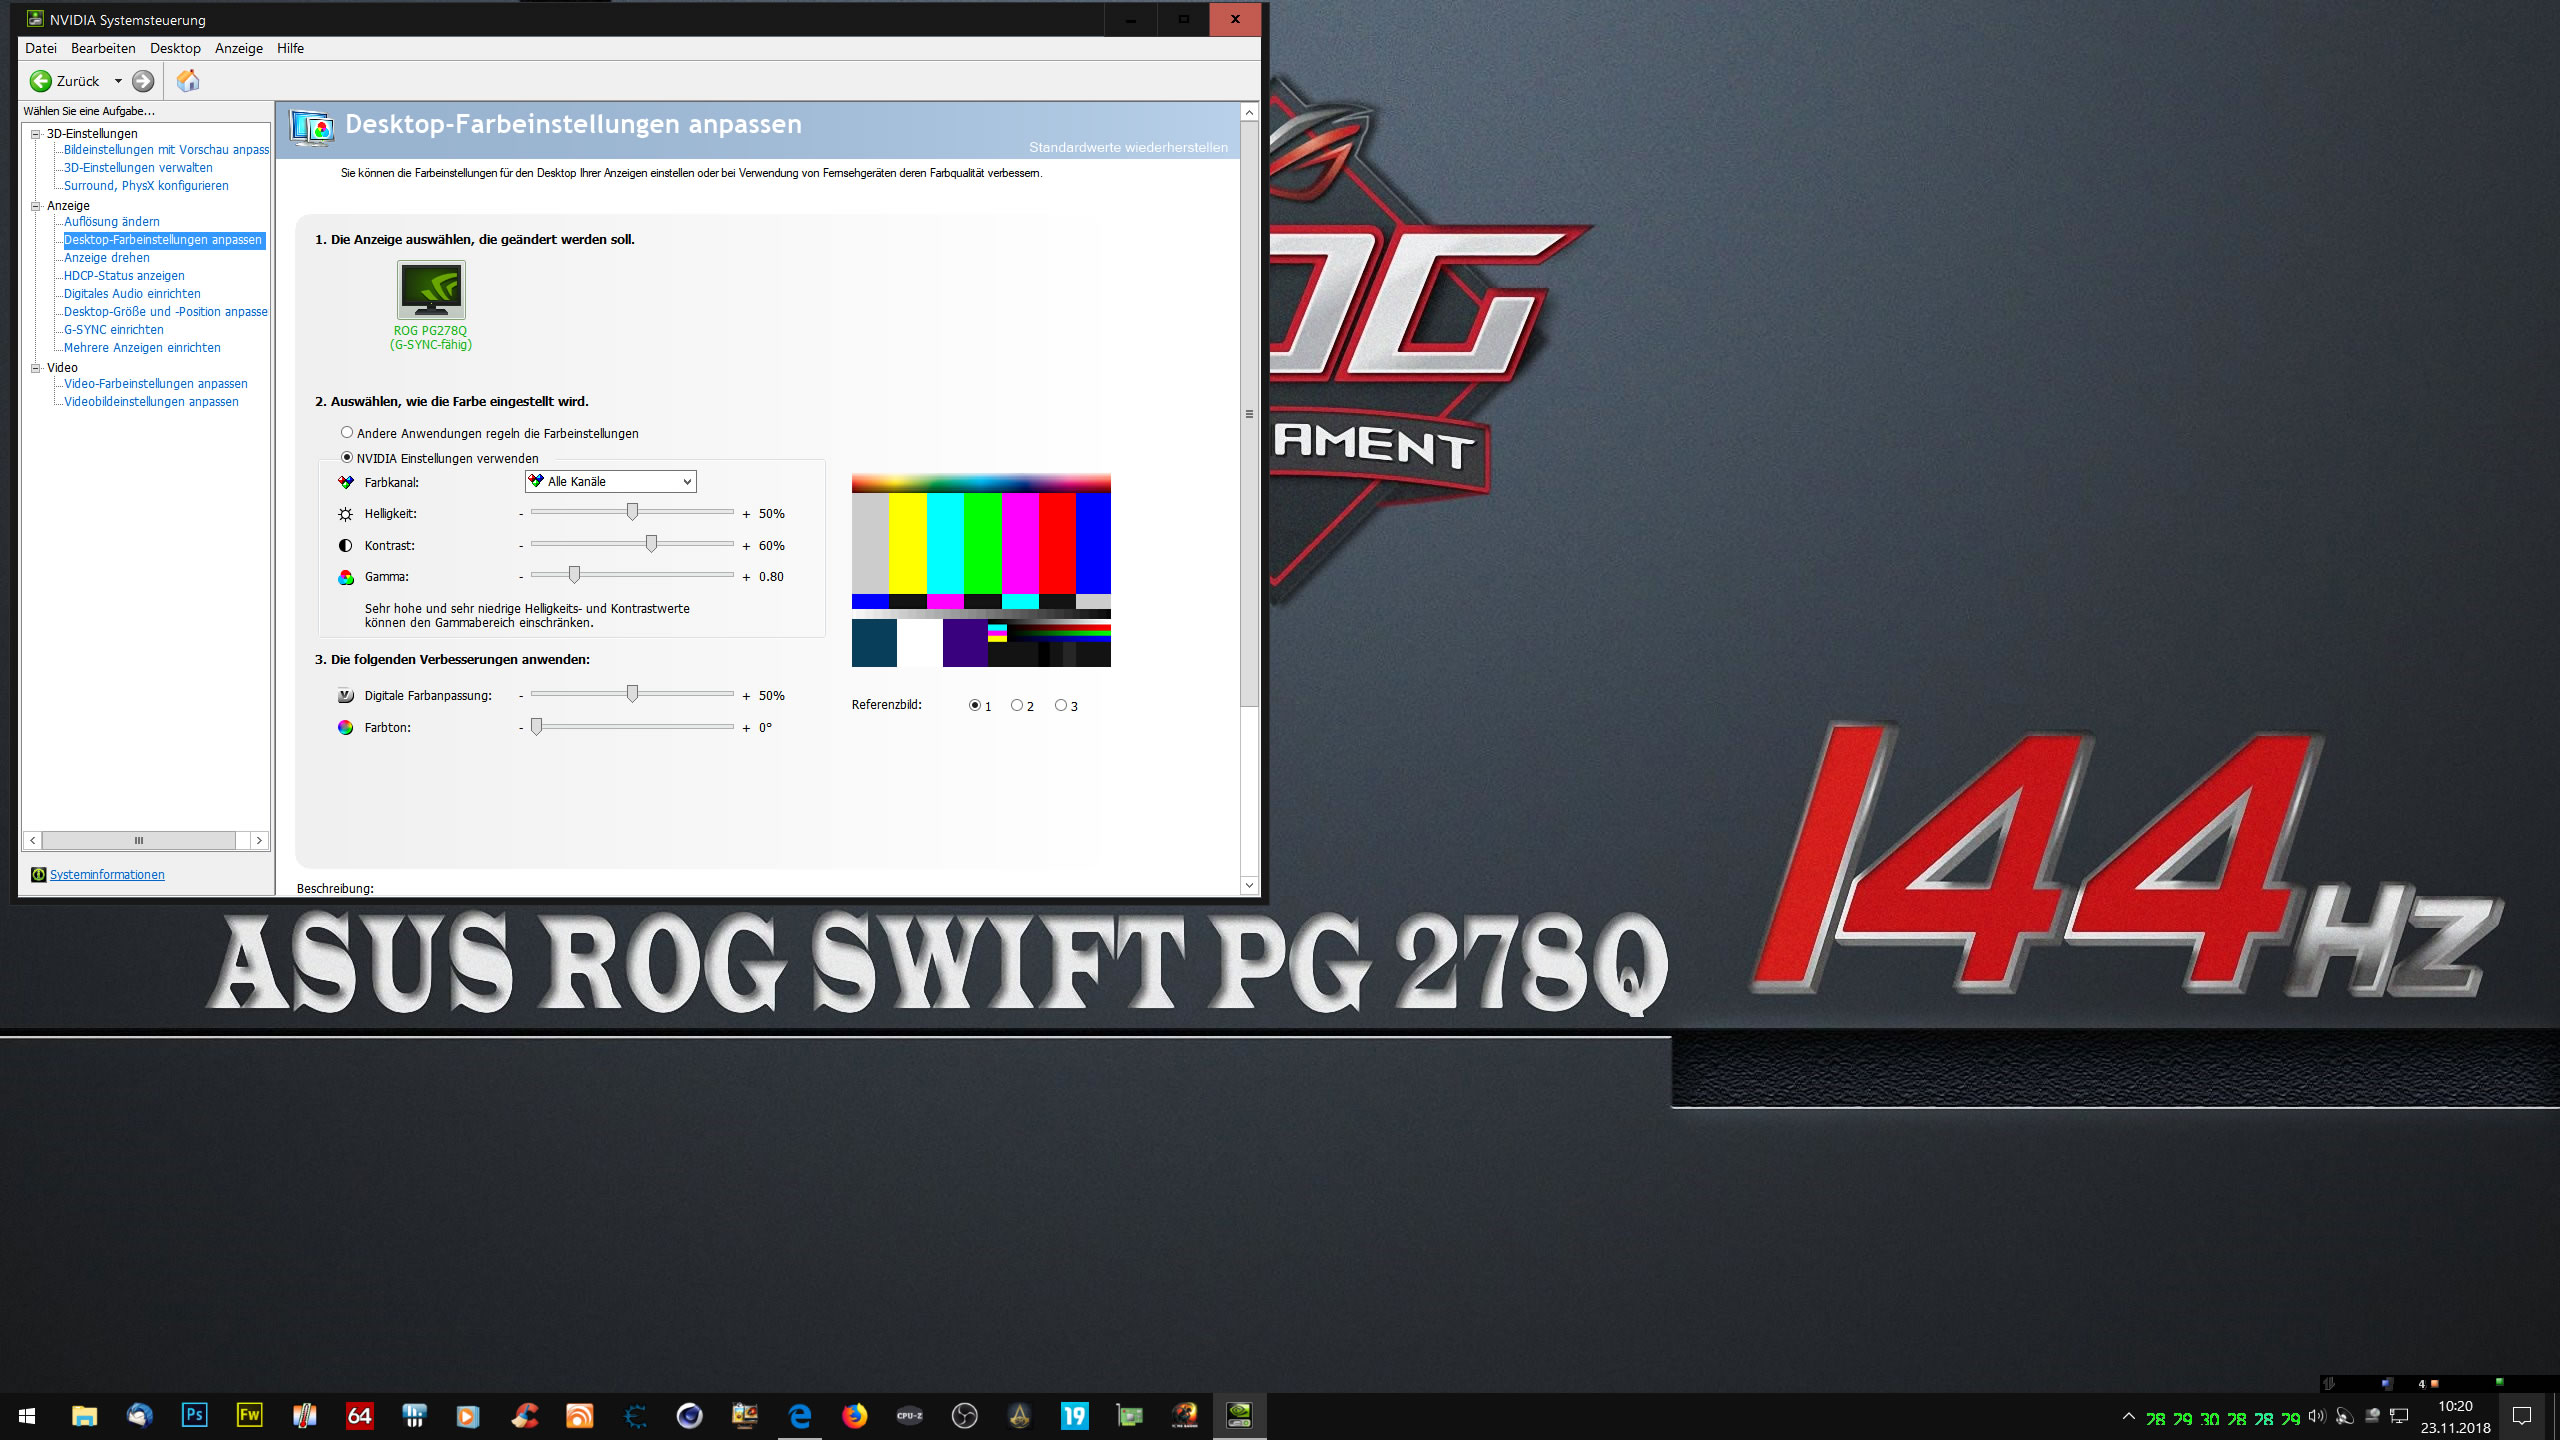Click 'Standardwerte wiederherstellen' link
This screenshot has height=1440, width=2560.
1128,148
